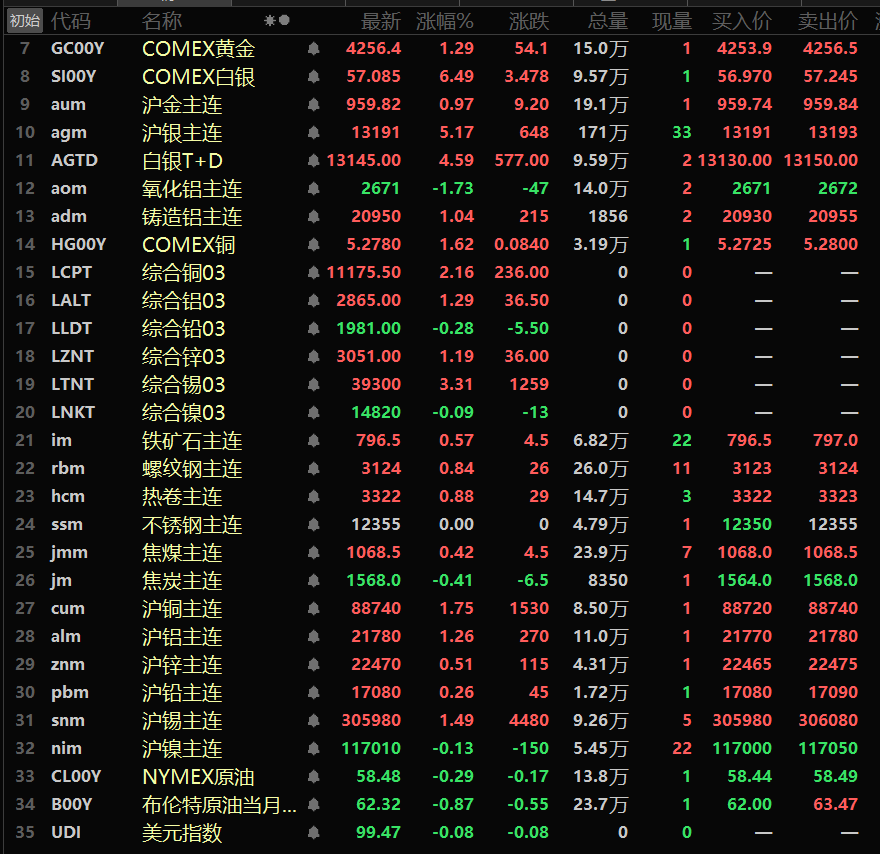Set alert bell on 沪银主连 row

pyautogui.click(x=313, y=132)
